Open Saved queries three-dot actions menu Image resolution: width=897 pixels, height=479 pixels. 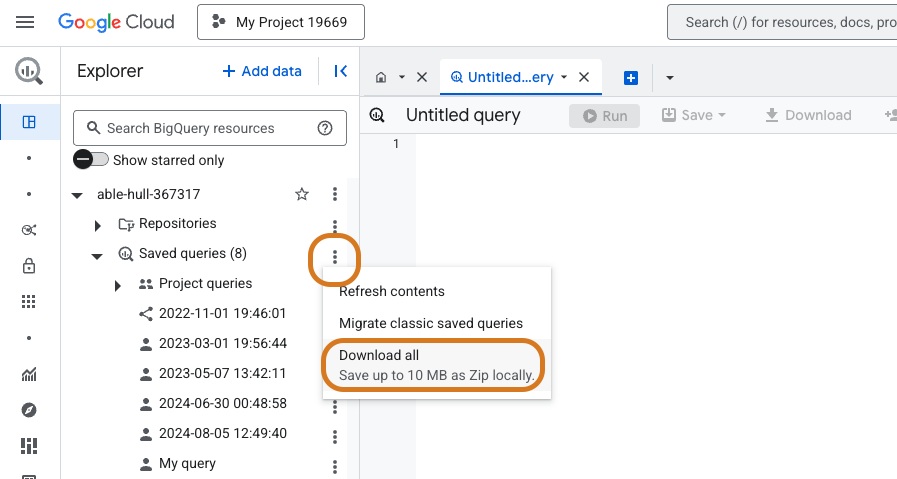(335, 257)
